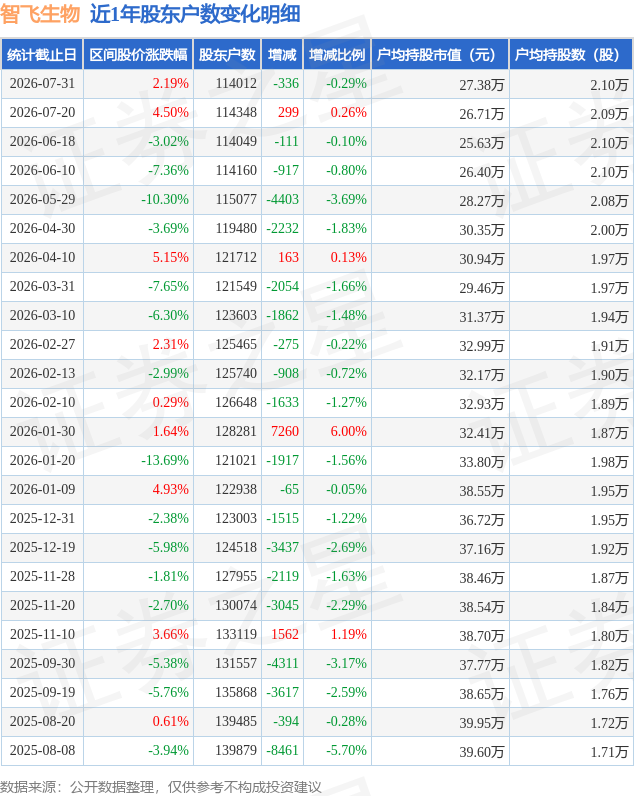Click the 增减 column header
The height and width of the screenshot is (796, 634).
coord(282,54)
